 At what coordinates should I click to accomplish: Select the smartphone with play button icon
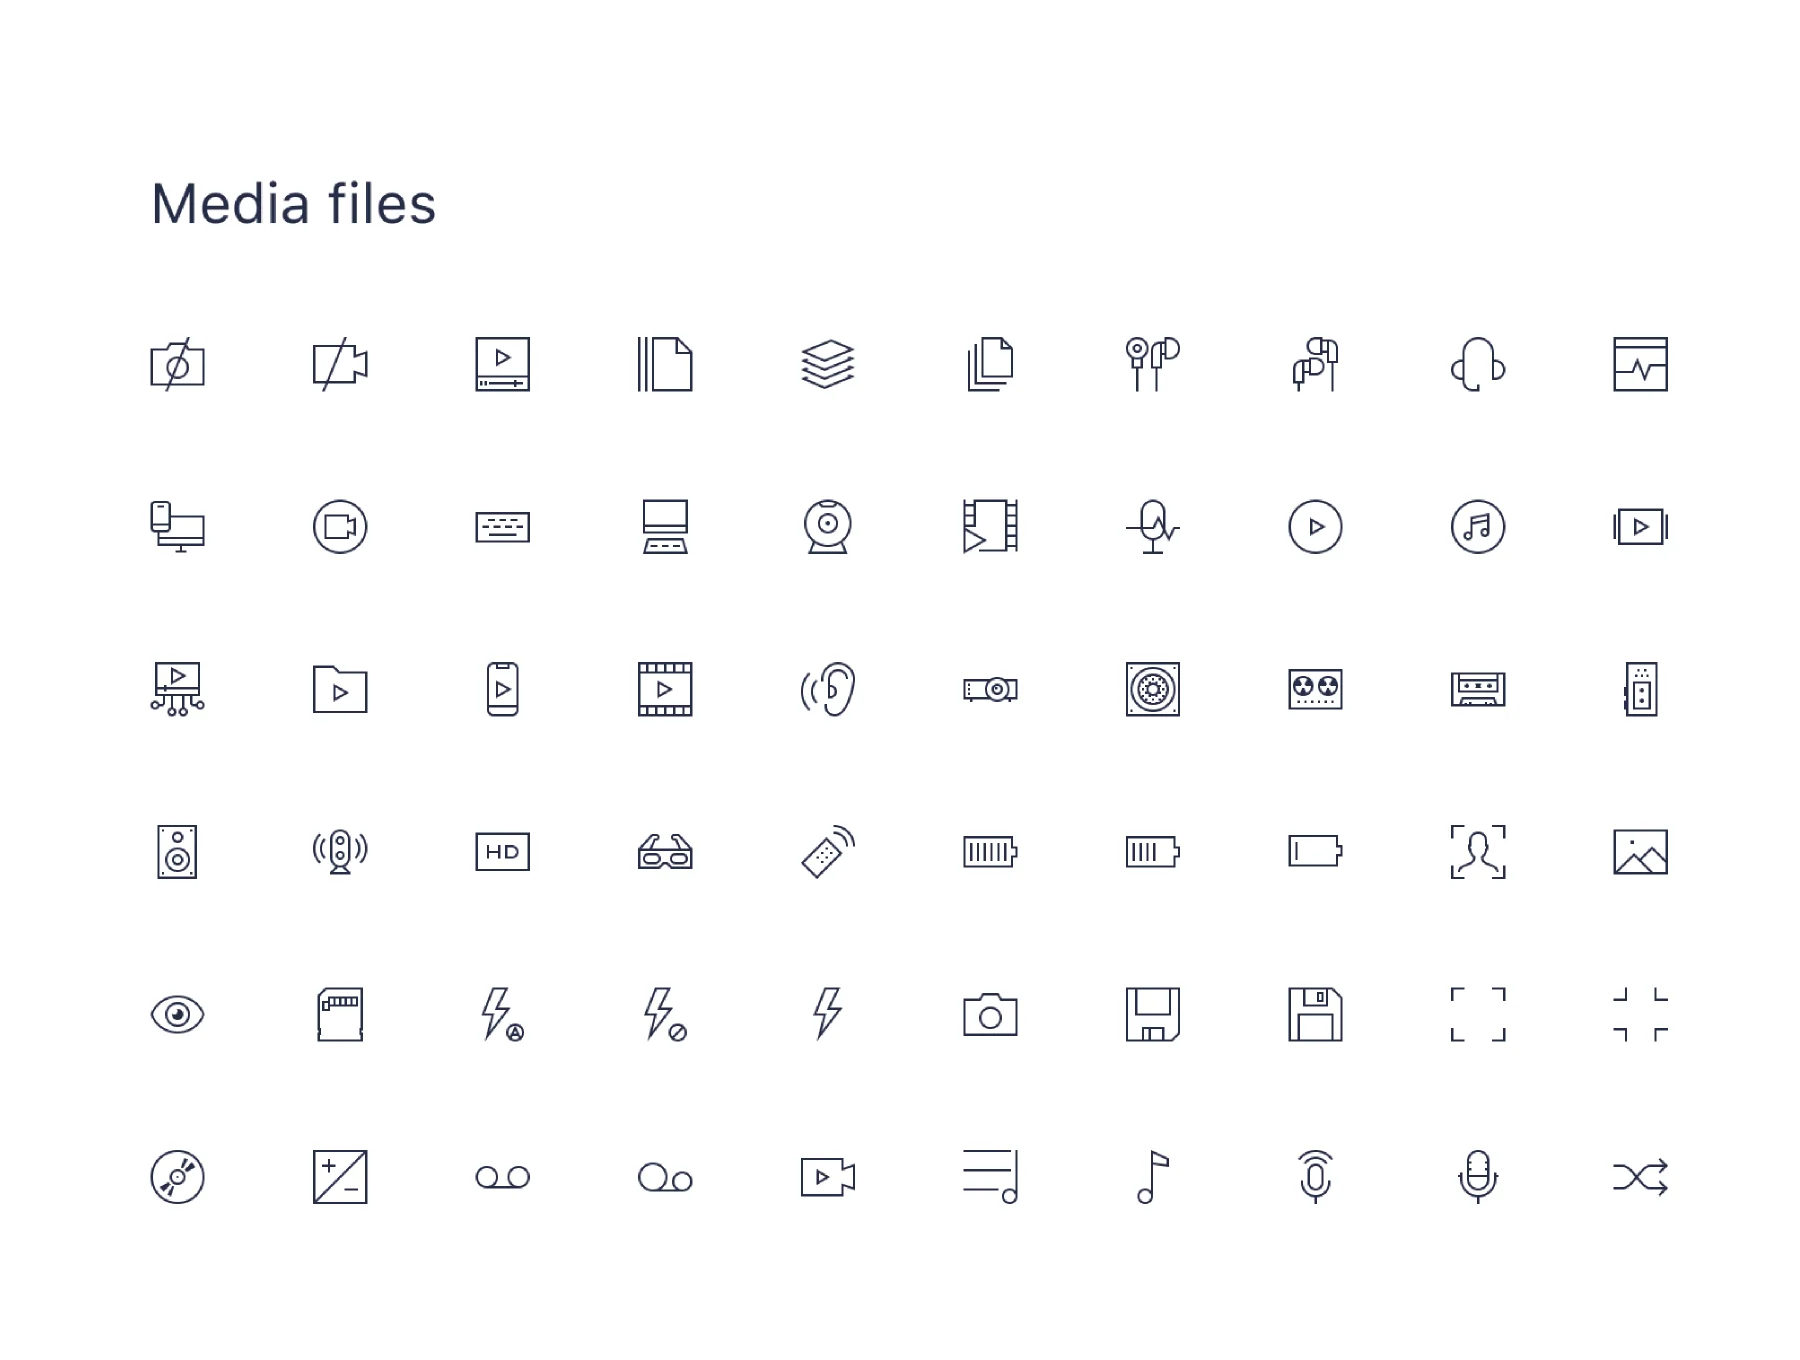click(502, 689)
